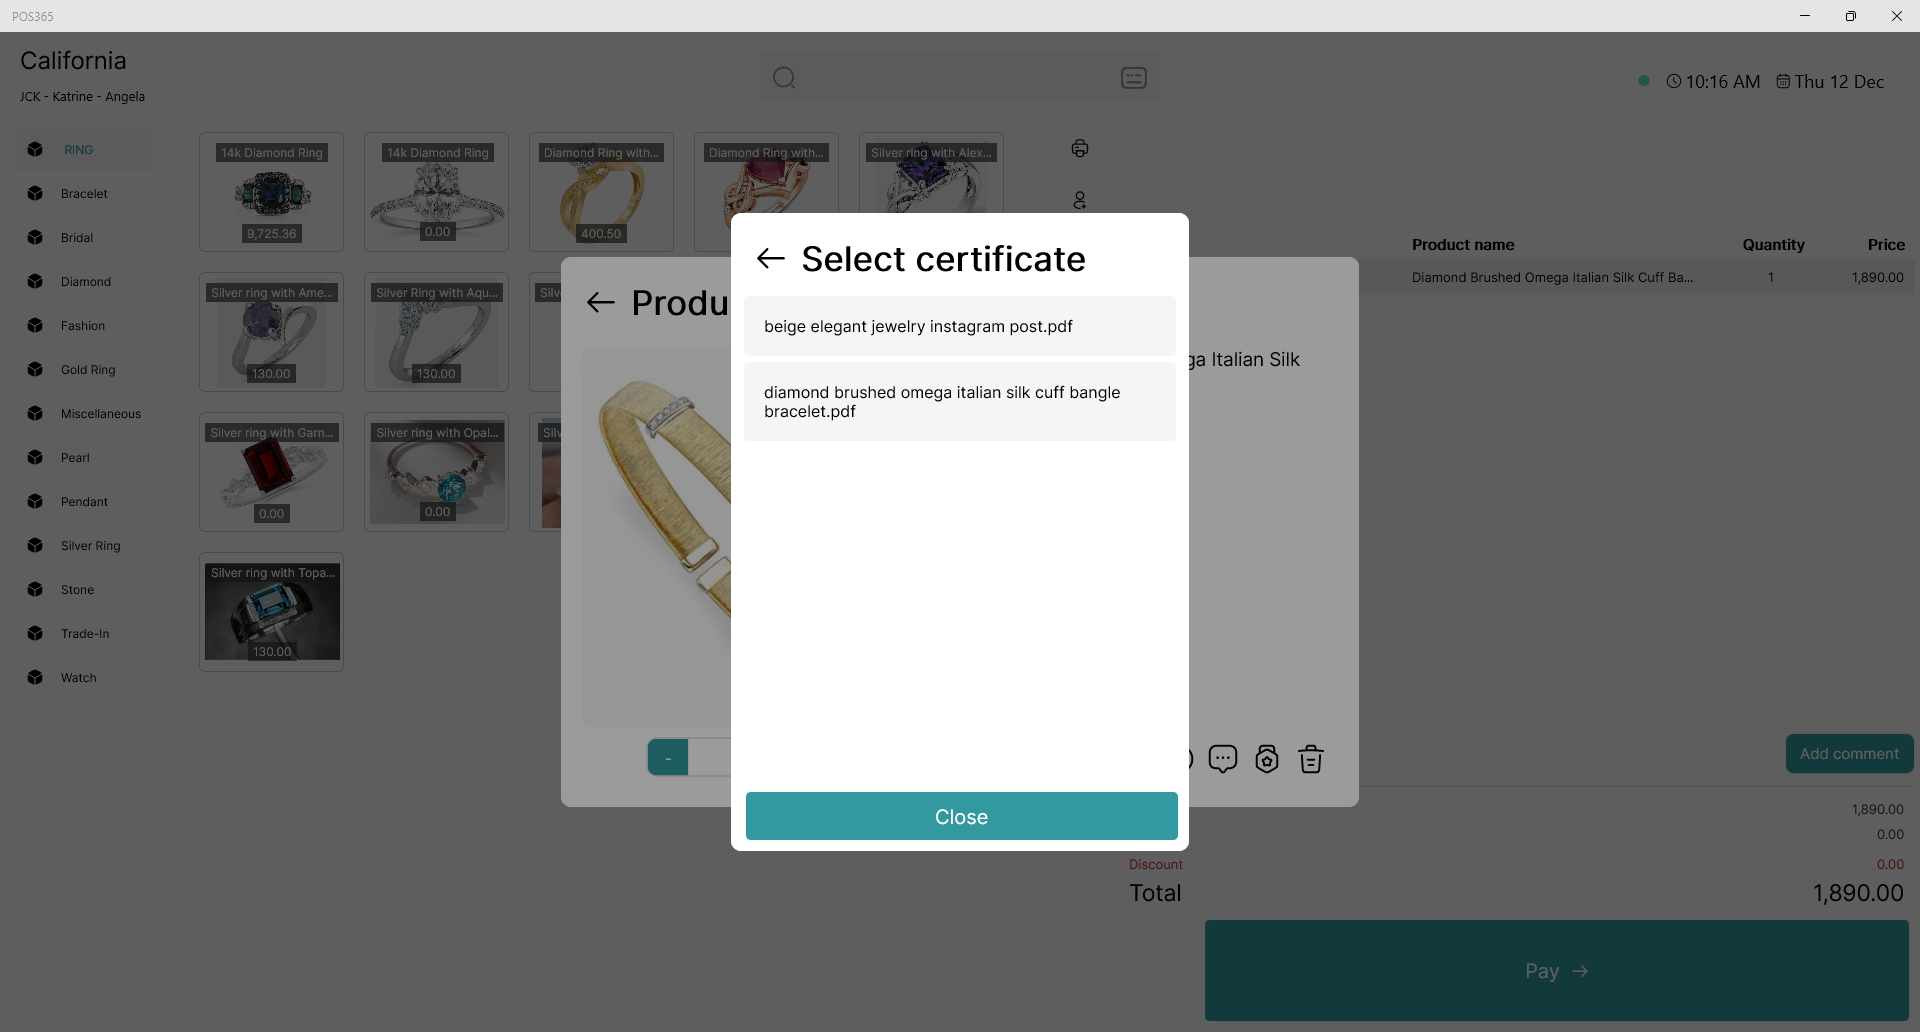Close the certificate selection dialog
The width and height of the screenshot is (1920, 1032).
pyautogui.click(x=961, y=816)
